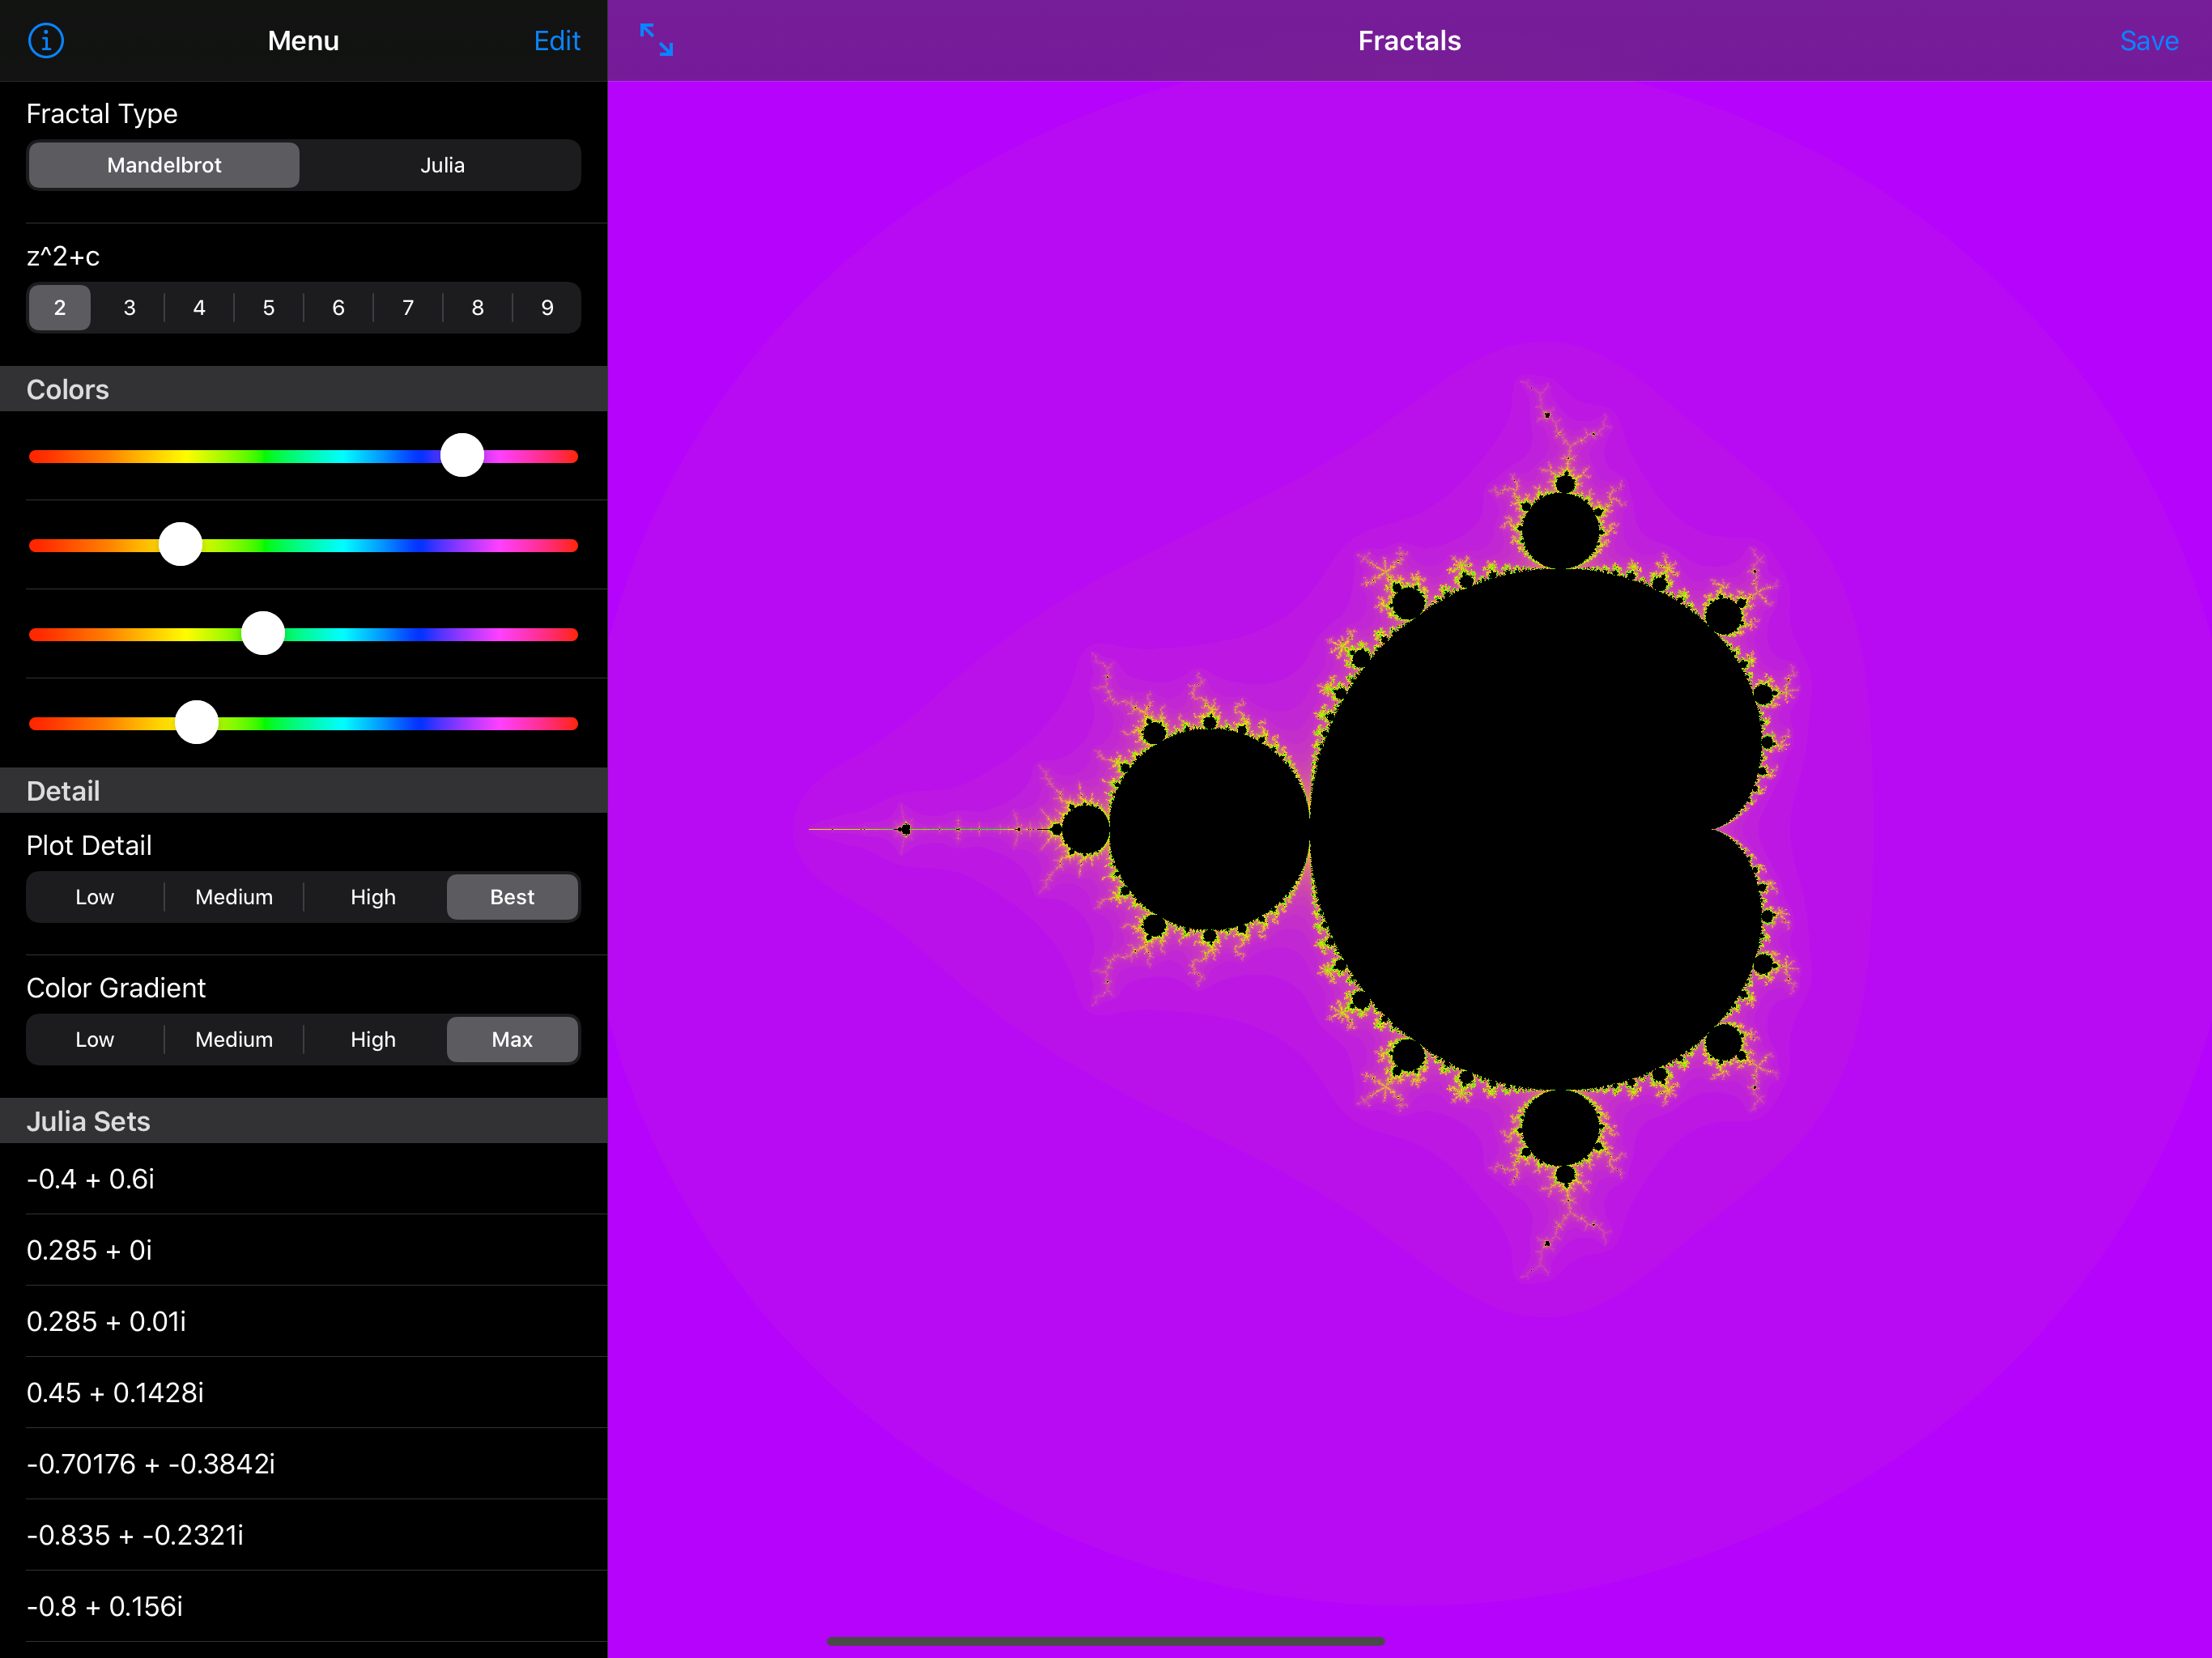This screenshot has width=2212, height=1658.
Task: Set Plot Detail to Low
Action: tap(95, 897)
